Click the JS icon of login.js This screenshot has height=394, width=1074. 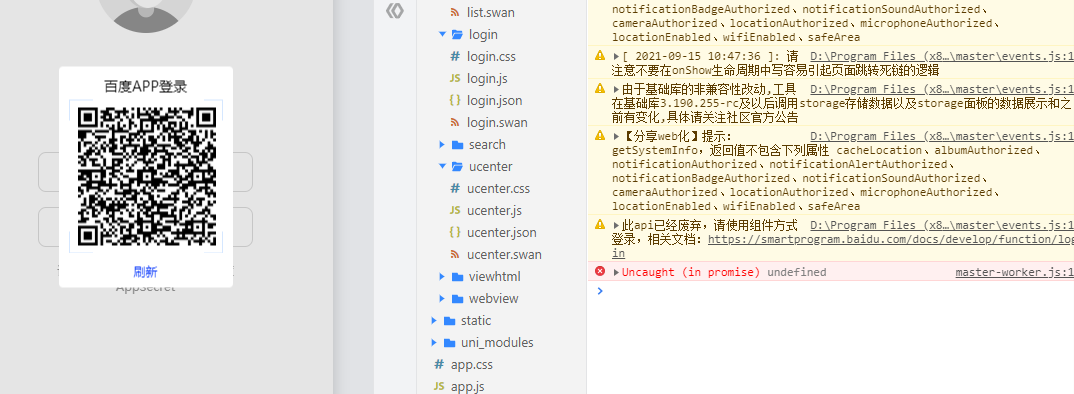pyautogui.click(x=455, y=78)
